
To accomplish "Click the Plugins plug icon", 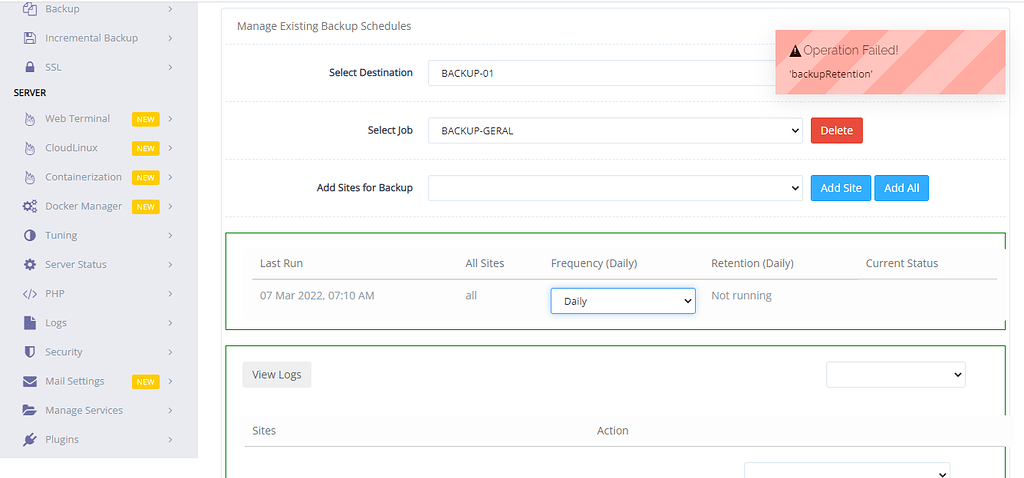I will (29, 439).
